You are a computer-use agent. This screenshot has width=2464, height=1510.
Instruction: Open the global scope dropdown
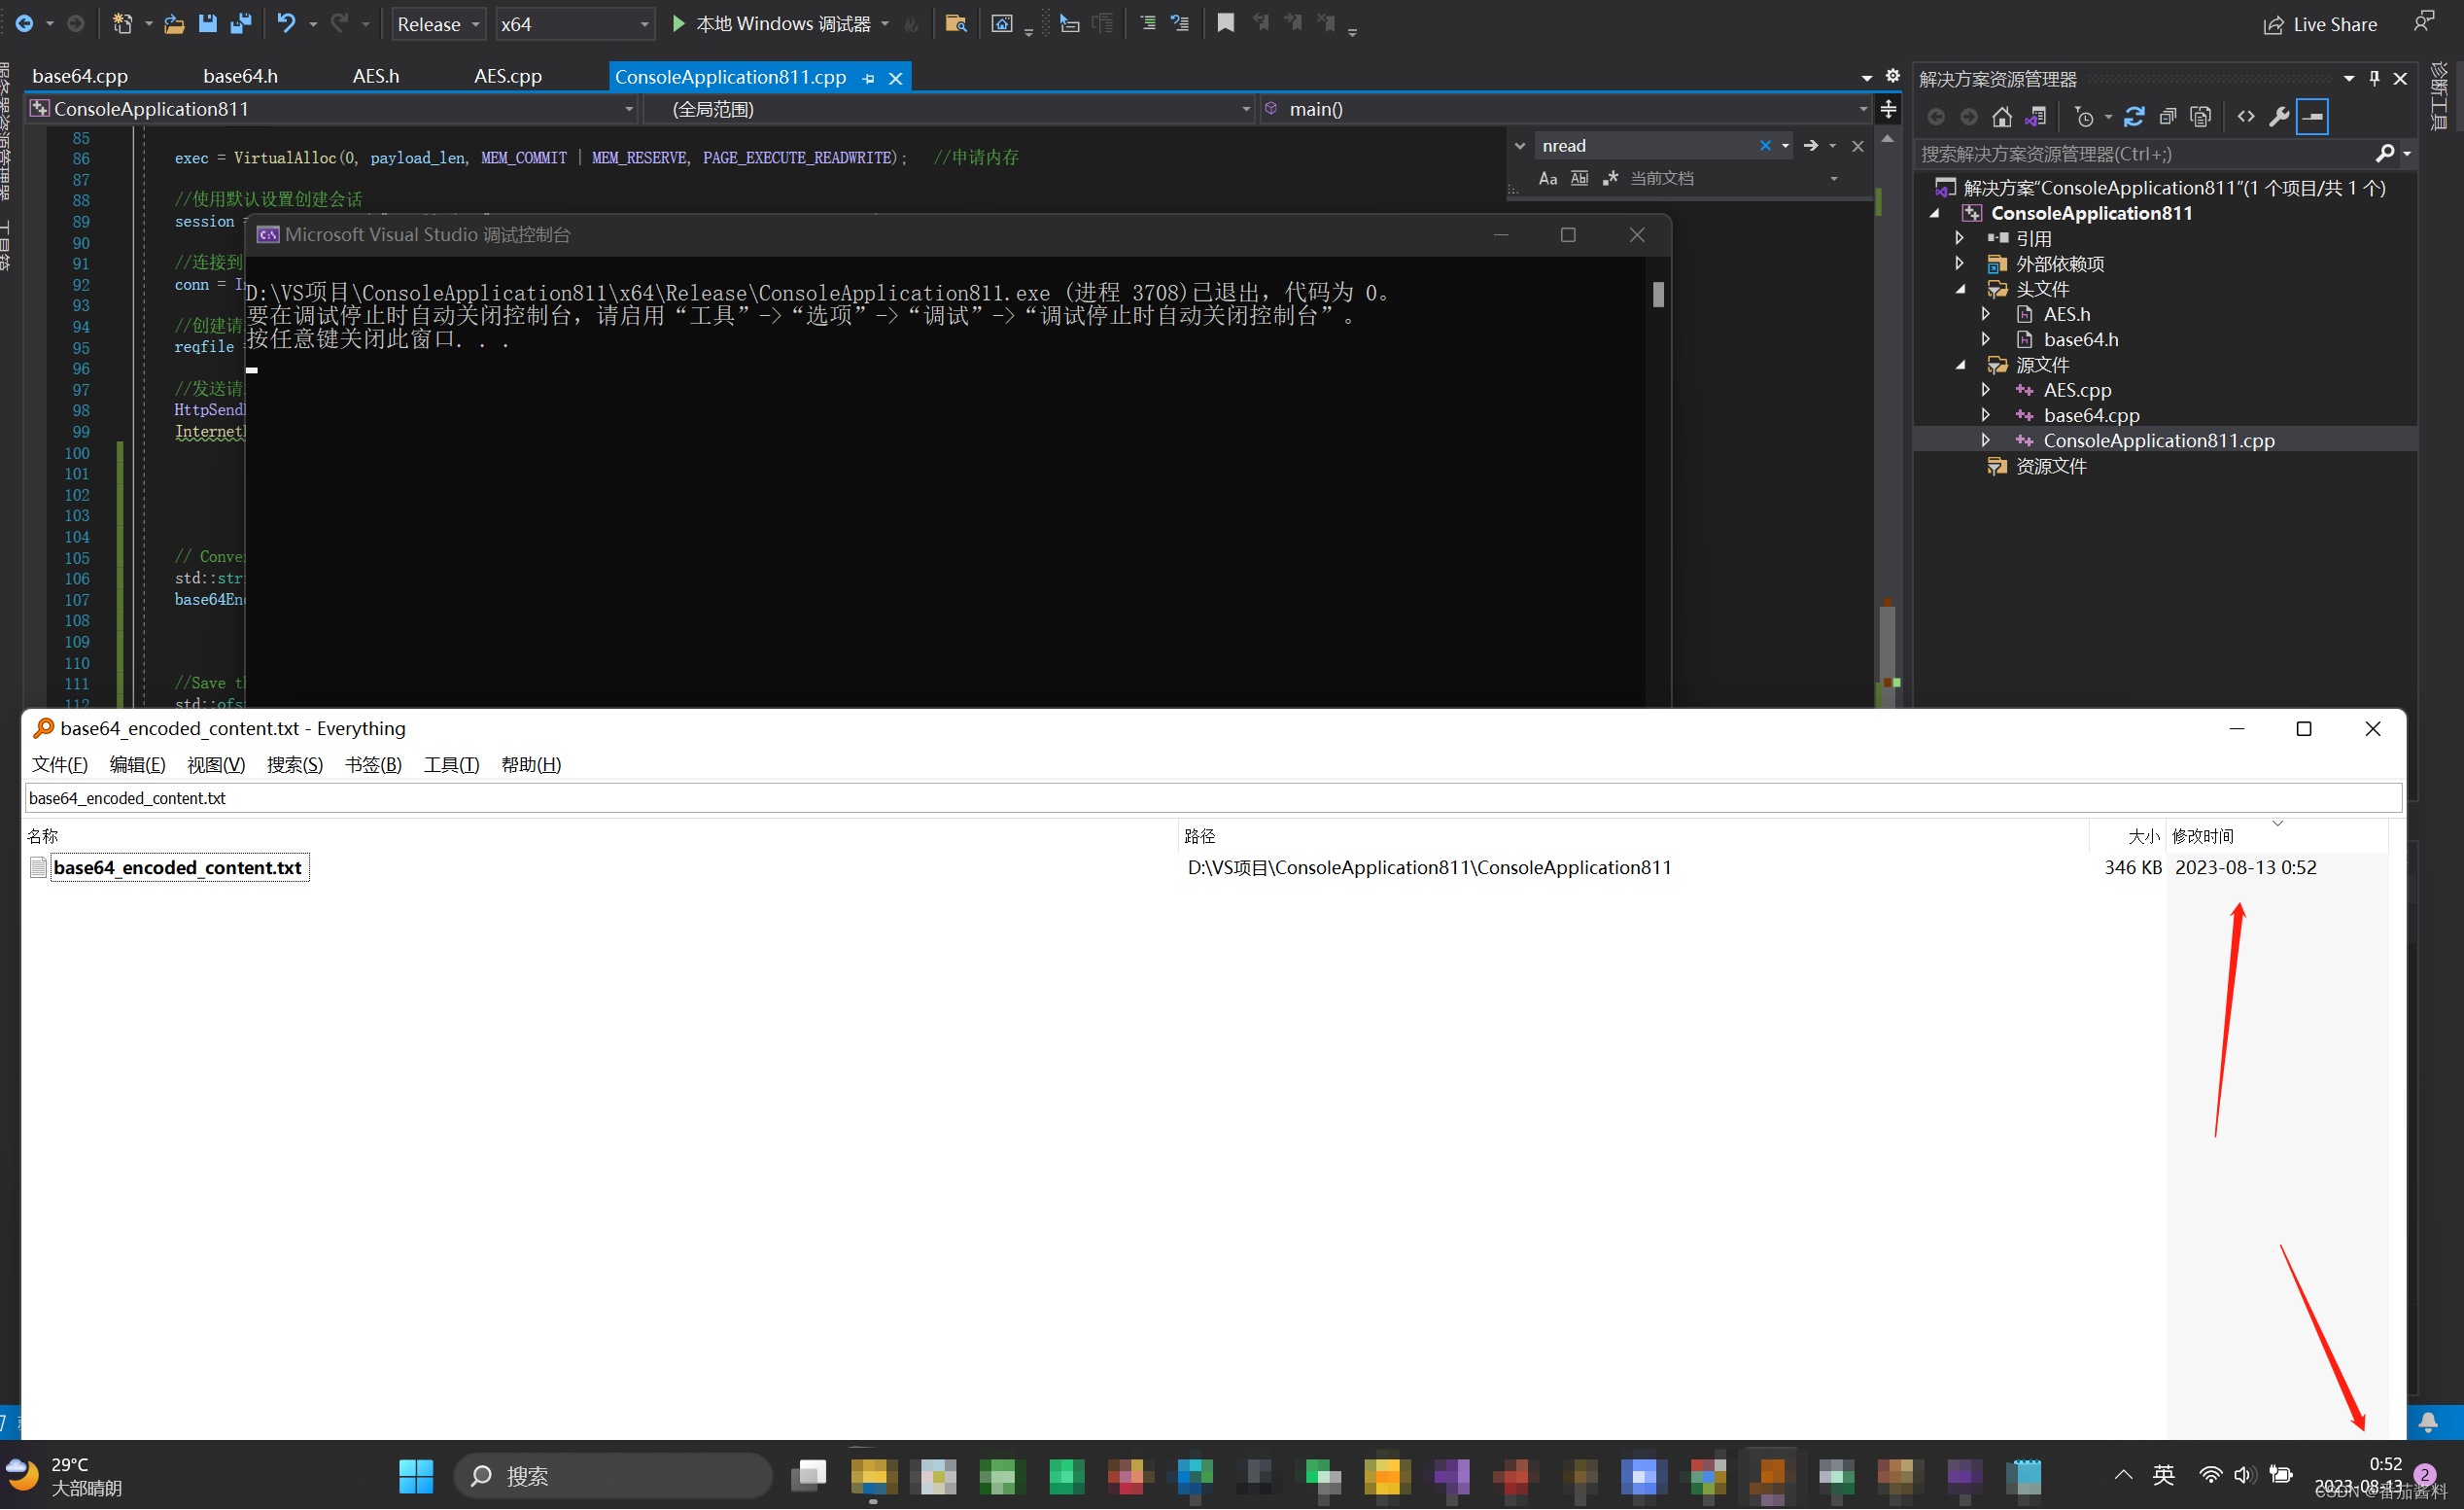(x=948, y=109)
